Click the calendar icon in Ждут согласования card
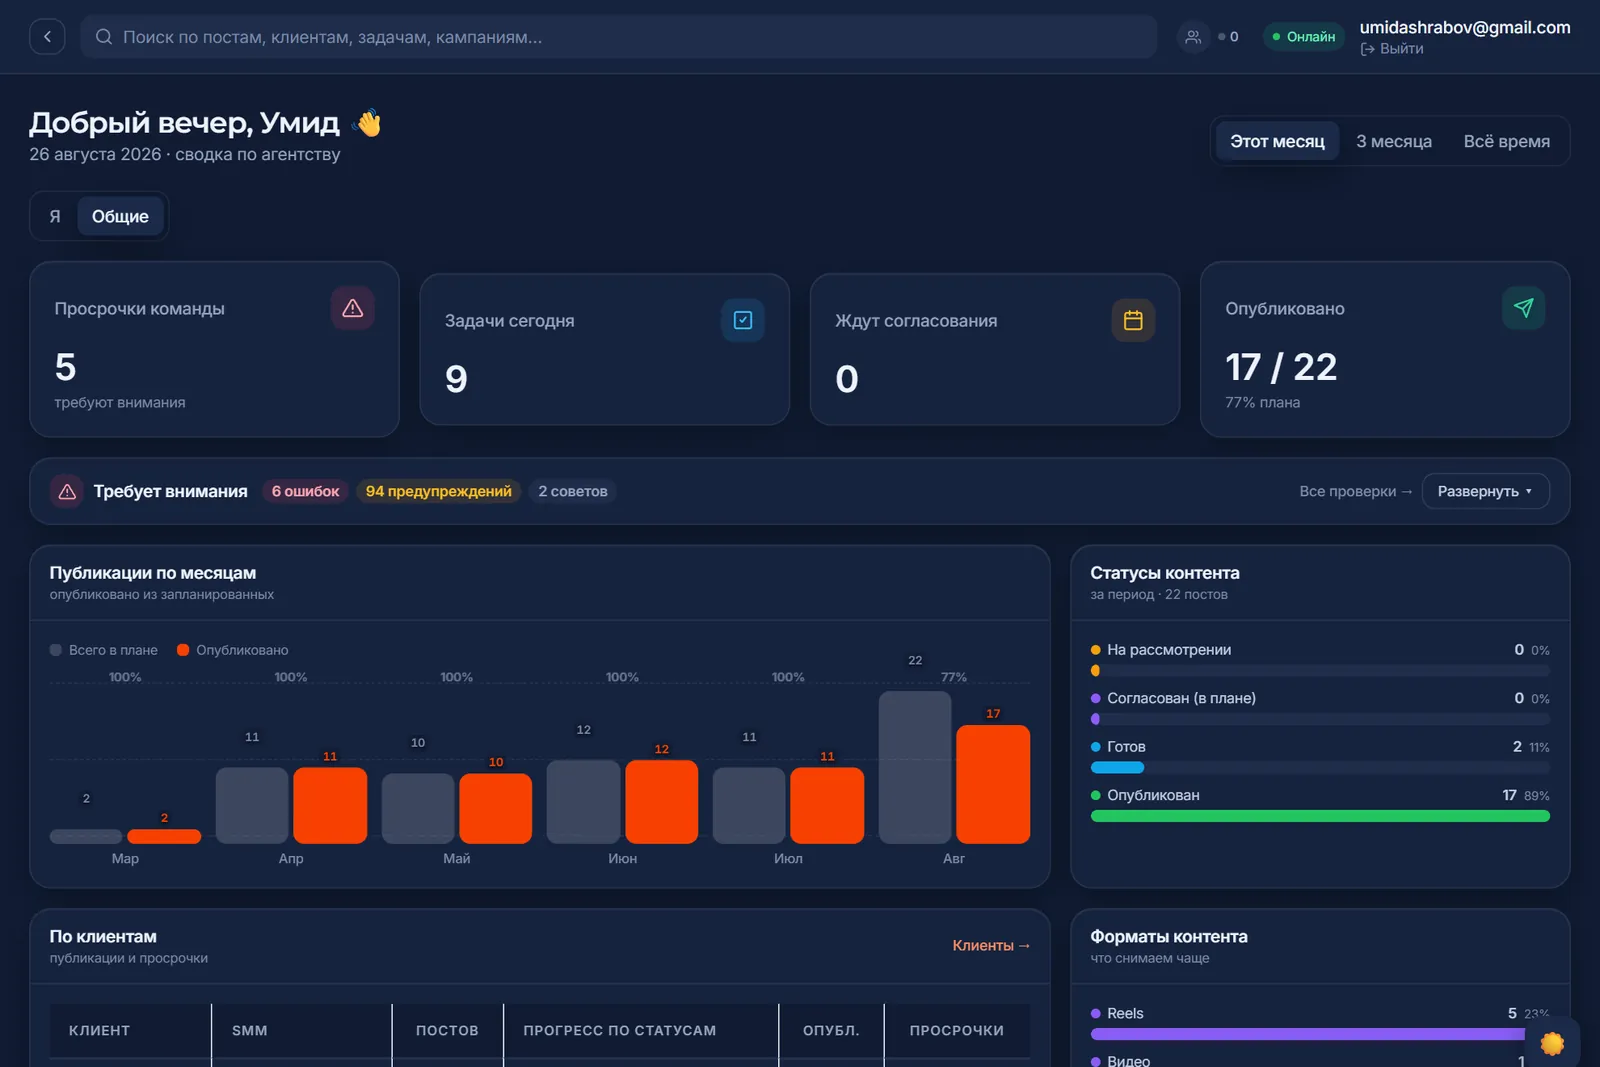The height and width of the screenshot is (1067, 1600). click(x=1133, y=320)
